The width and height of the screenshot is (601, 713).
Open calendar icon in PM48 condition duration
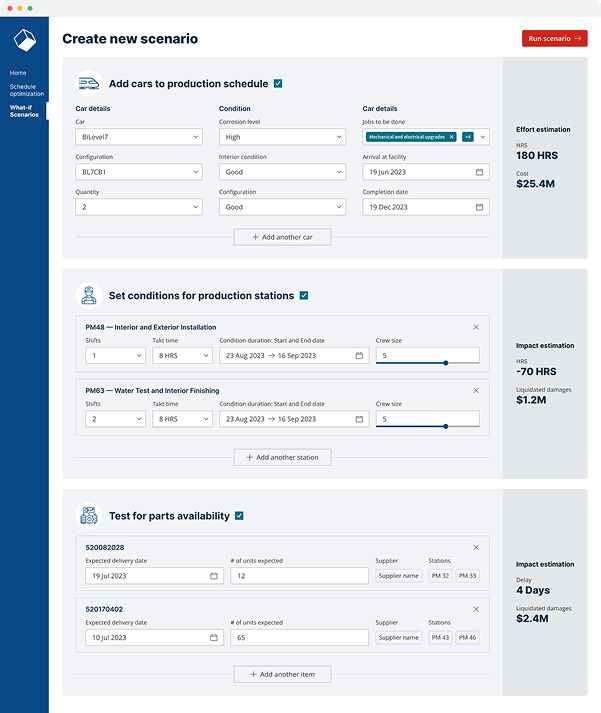[x=359, y=356]
